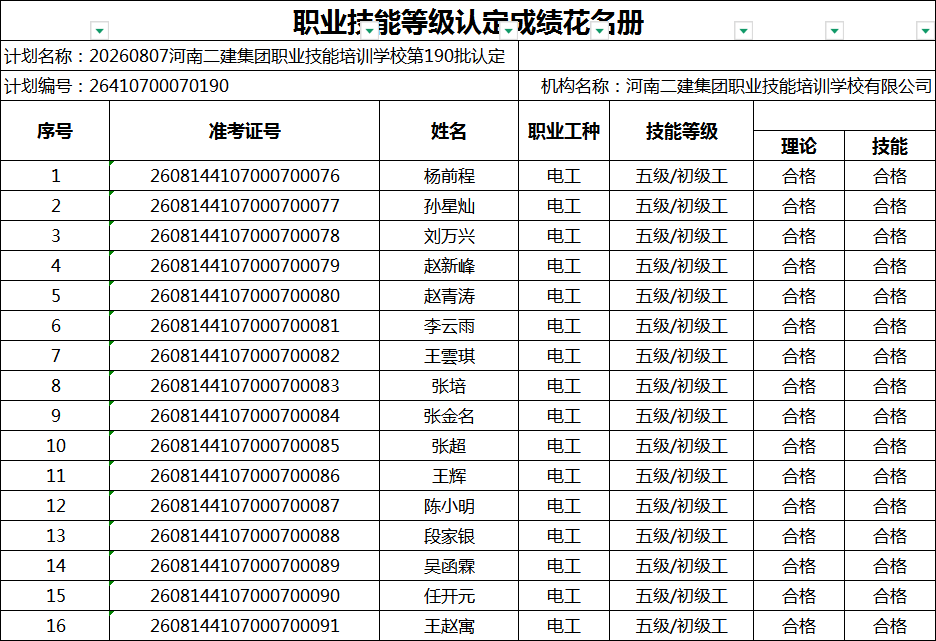Select exam number 260814410700700082
The height and width of the screenshot is (641, 936).
(245, 356)
